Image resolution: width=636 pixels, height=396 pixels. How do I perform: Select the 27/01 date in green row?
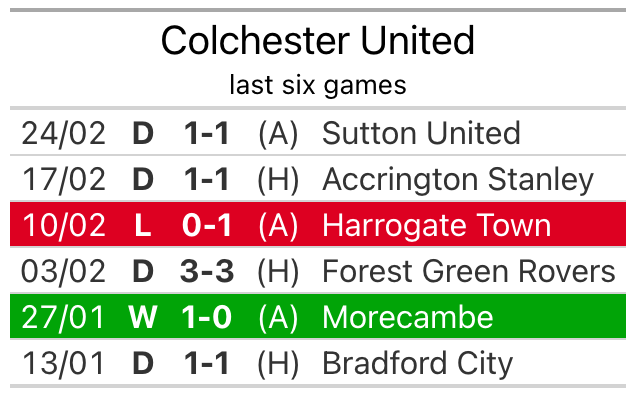(63, 317)
